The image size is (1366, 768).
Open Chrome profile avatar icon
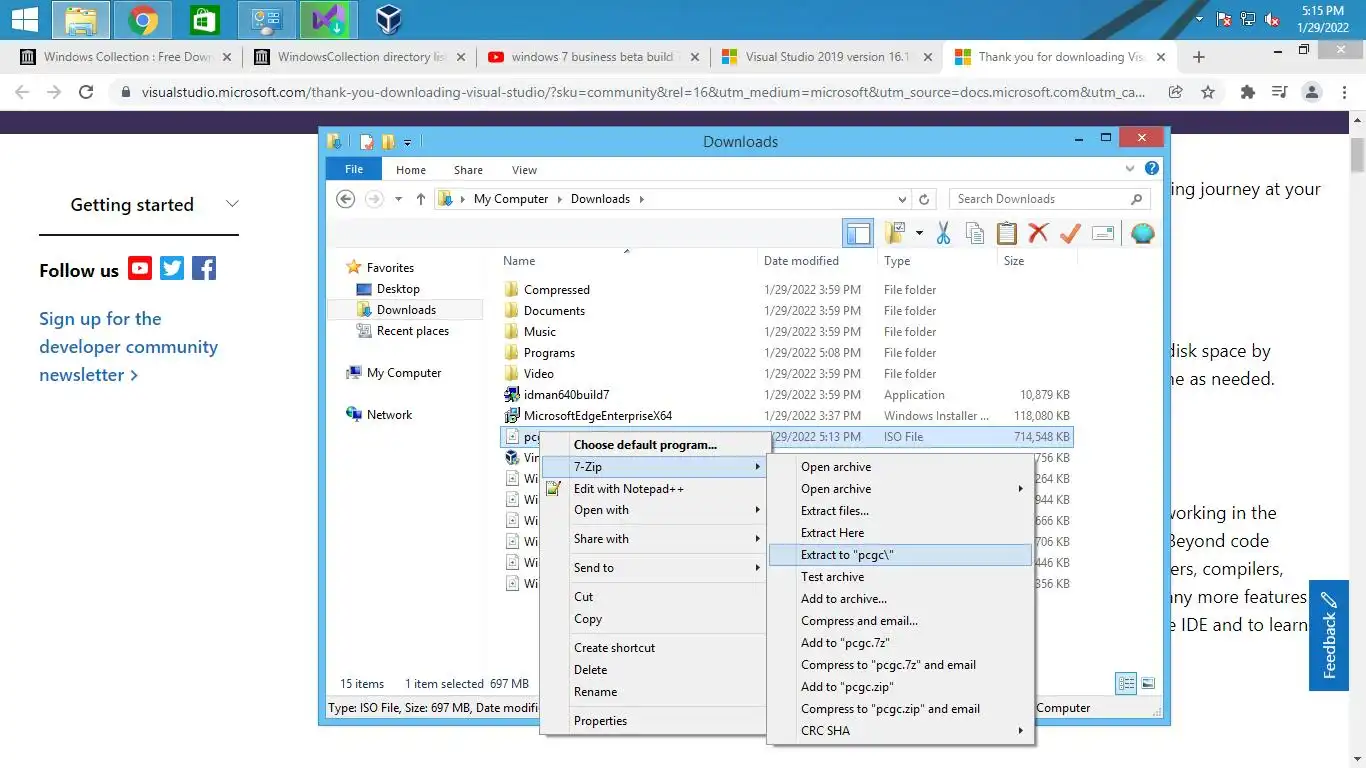[x=1312, y=92]
